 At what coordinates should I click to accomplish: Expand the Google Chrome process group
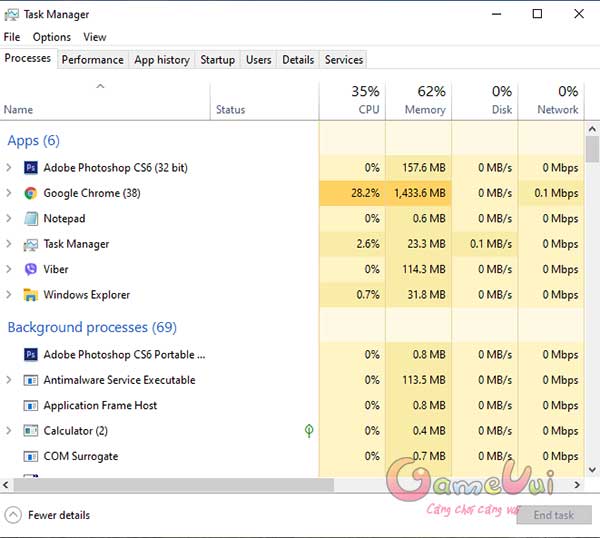pyautogui.click(x=9, y=193)
